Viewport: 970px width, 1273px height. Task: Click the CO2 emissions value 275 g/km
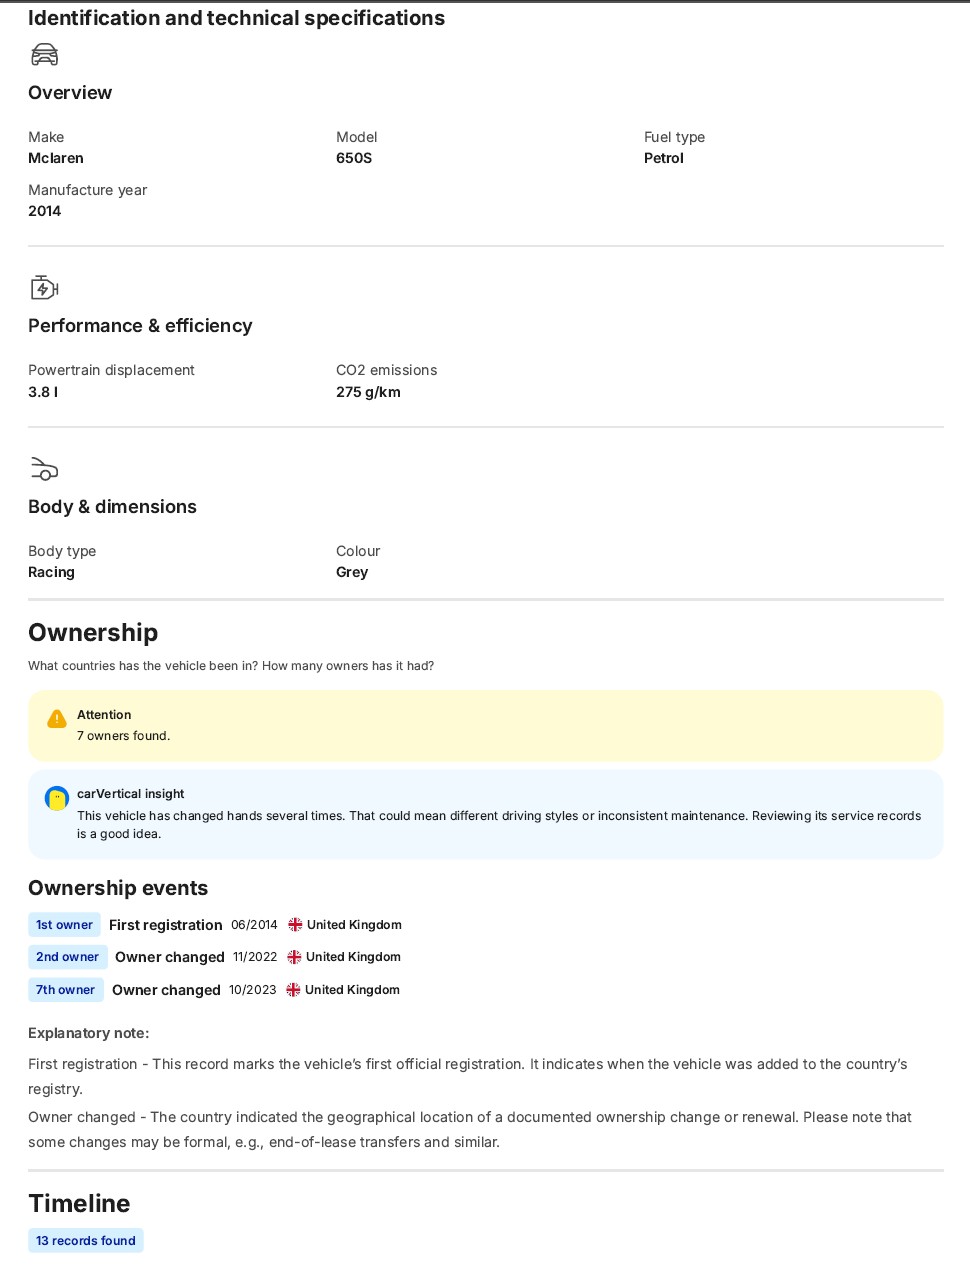coord(368,392)
